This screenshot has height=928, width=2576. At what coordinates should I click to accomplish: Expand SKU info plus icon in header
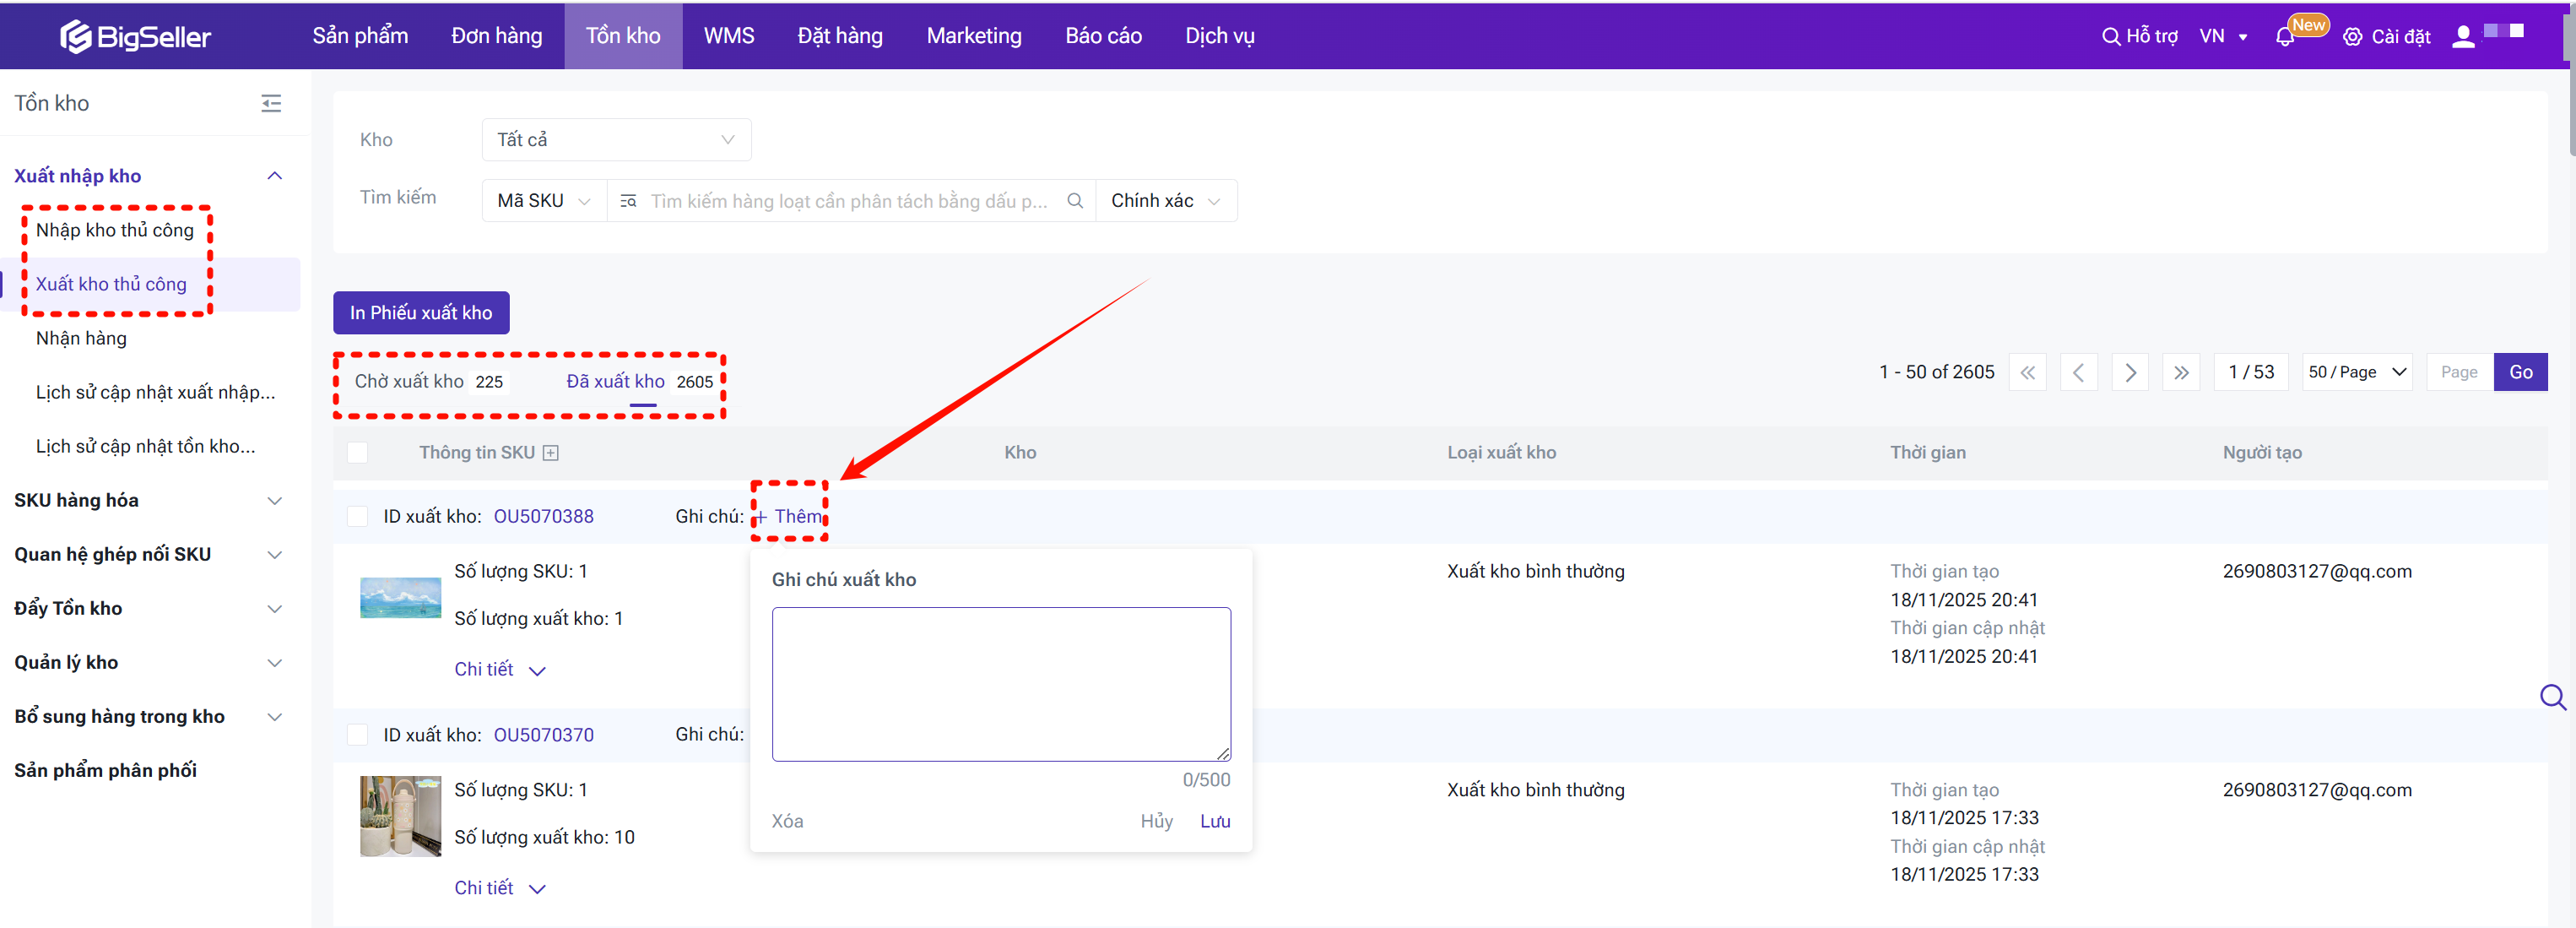(551, 453)
